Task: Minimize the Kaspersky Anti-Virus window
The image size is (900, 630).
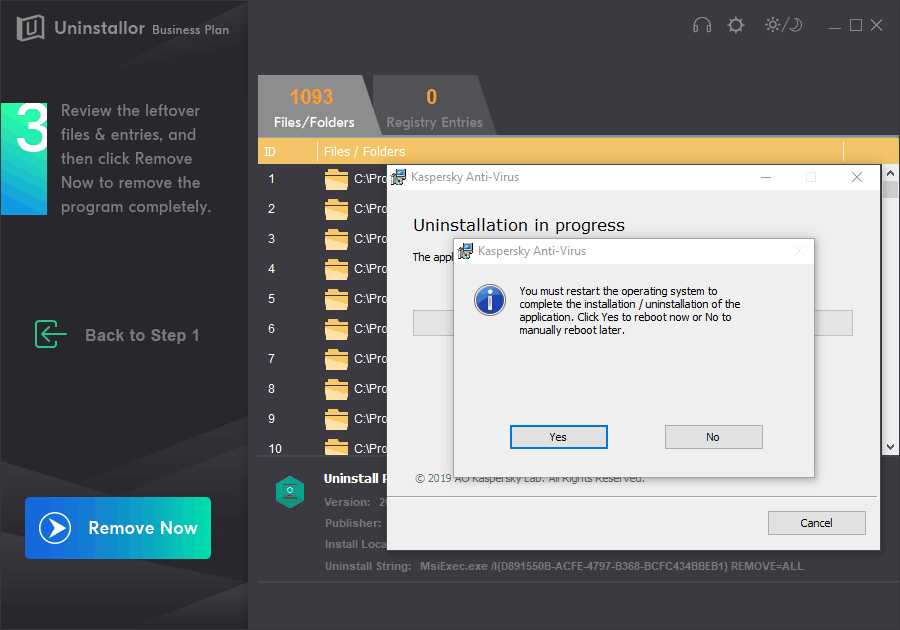Action: tap(766, 177)
